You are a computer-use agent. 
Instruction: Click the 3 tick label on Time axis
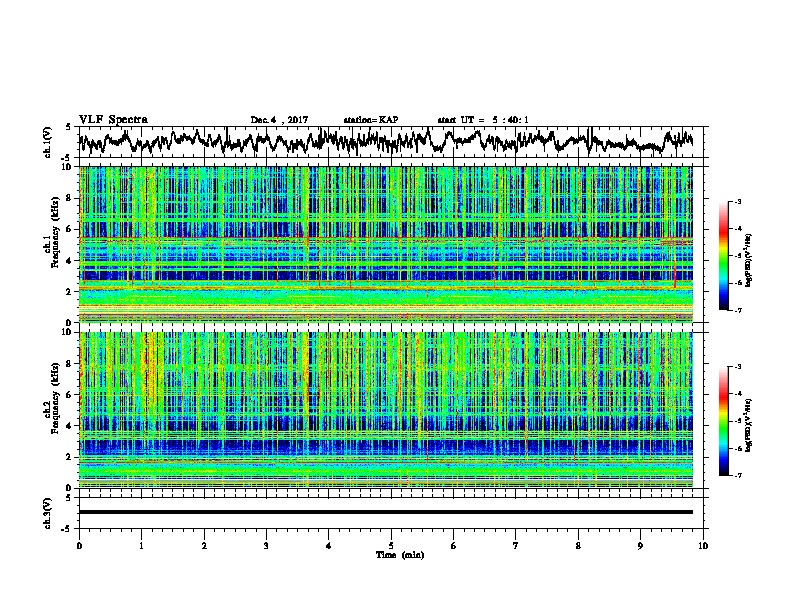click(266, 546)
